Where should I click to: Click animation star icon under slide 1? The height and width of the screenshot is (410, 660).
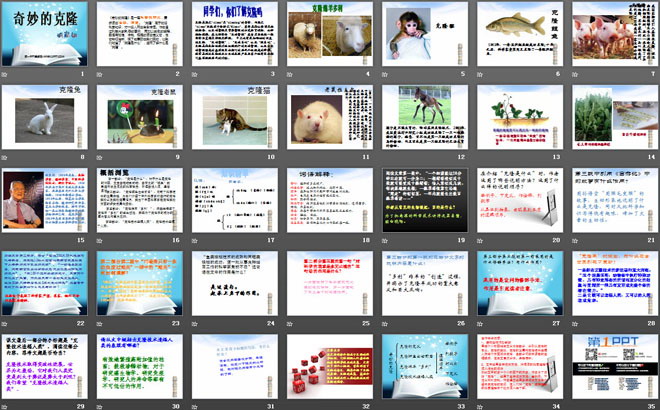[x=5, y=75]
